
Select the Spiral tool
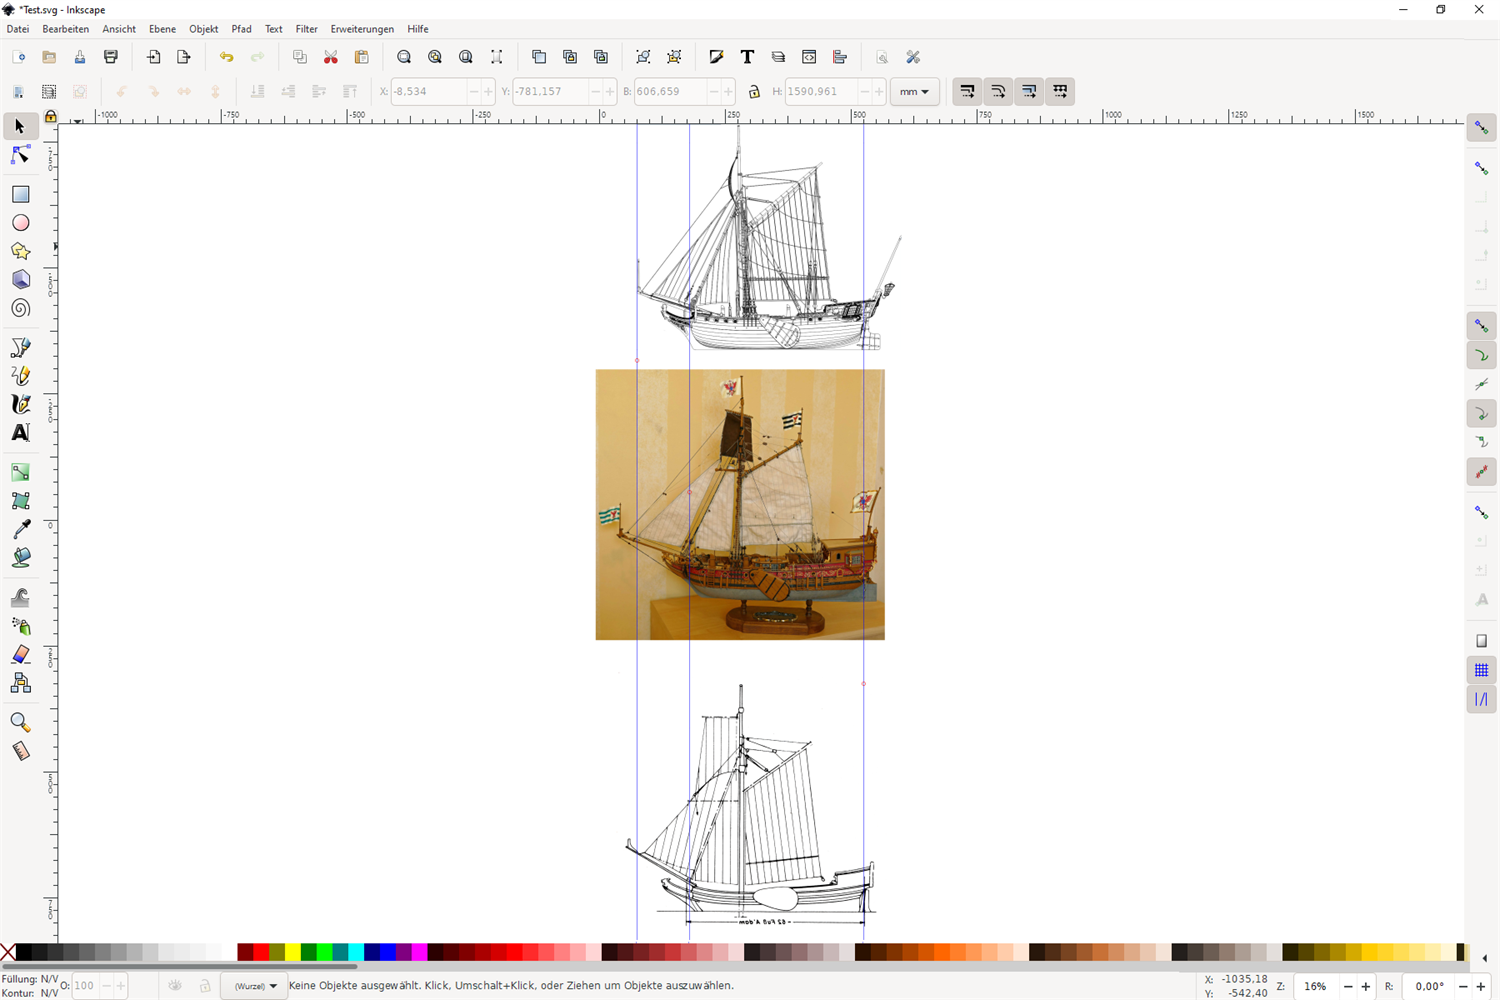coord(20,308)
